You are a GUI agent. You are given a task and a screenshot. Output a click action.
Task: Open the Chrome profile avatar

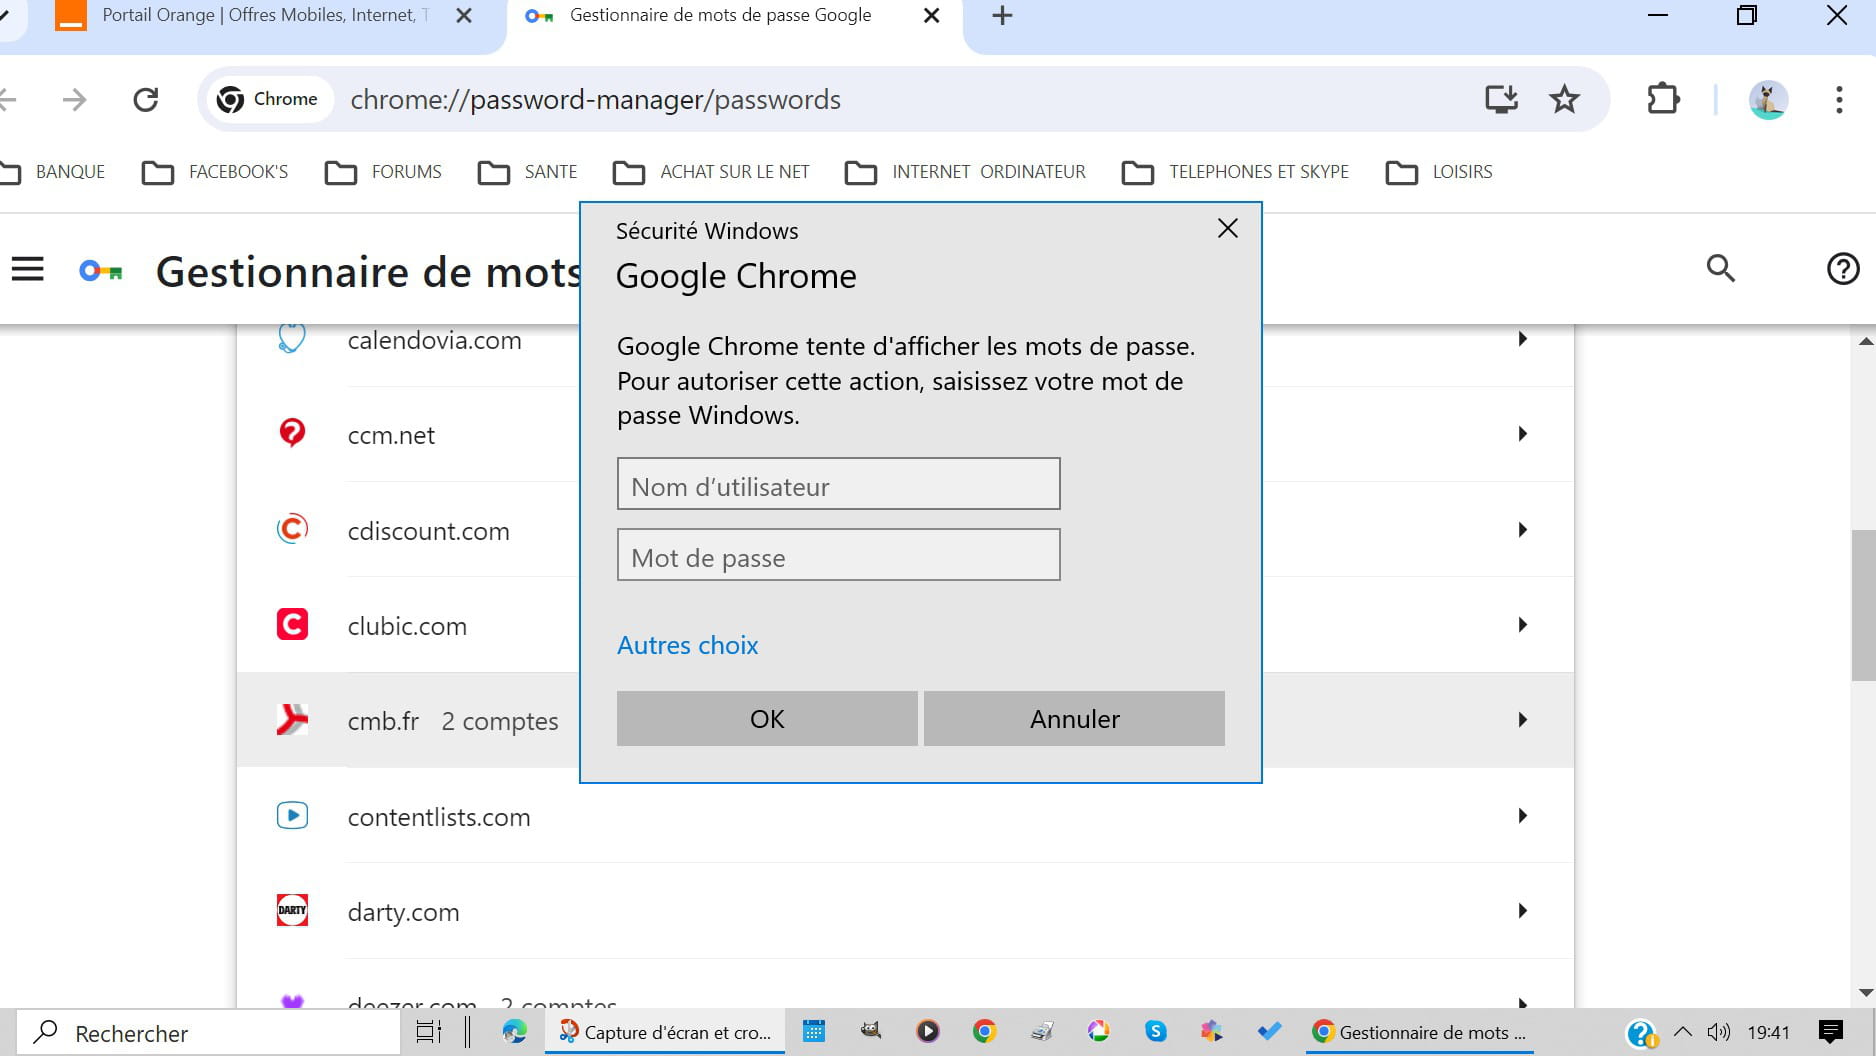[1768, 100]
